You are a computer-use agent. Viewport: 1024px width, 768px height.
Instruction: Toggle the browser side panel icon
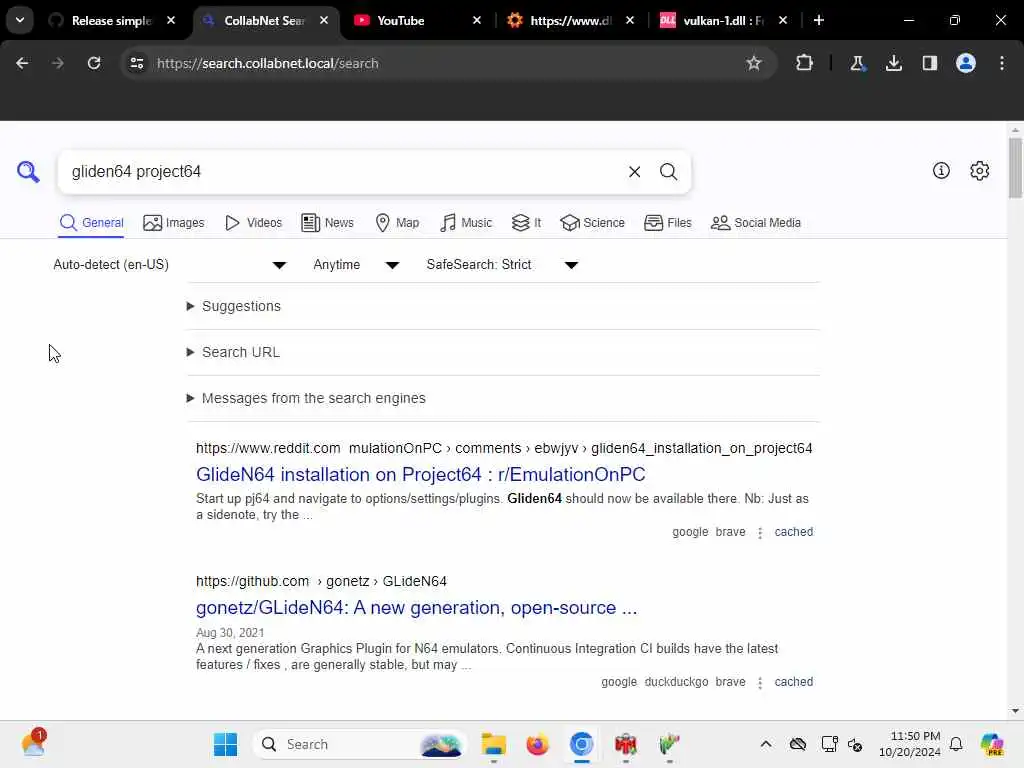(929, 63)
